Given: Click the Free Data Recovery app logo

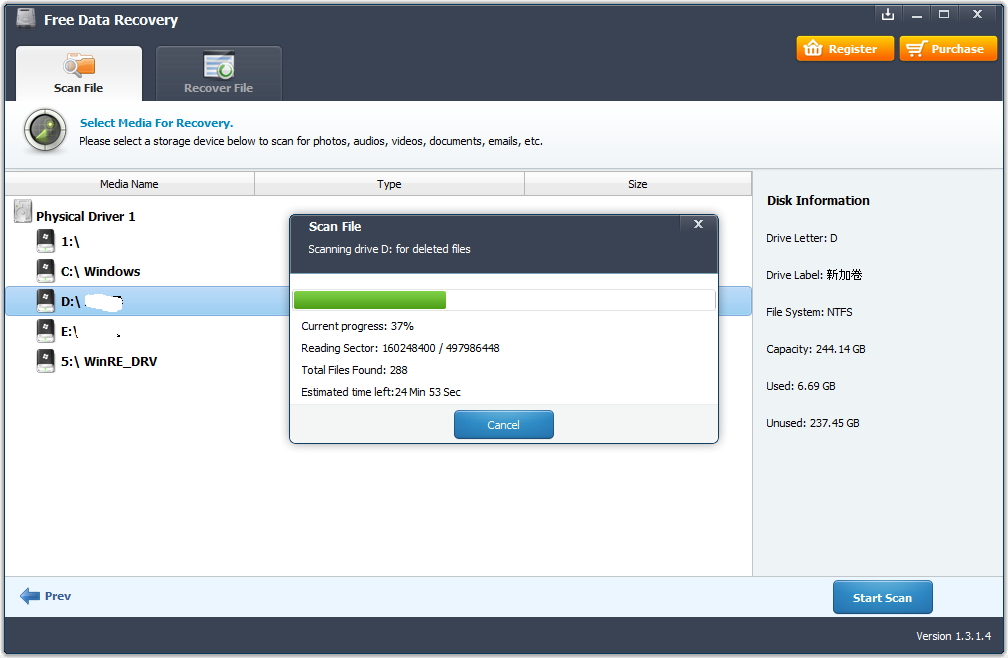Looking at the screenshot, I should 26,18.
